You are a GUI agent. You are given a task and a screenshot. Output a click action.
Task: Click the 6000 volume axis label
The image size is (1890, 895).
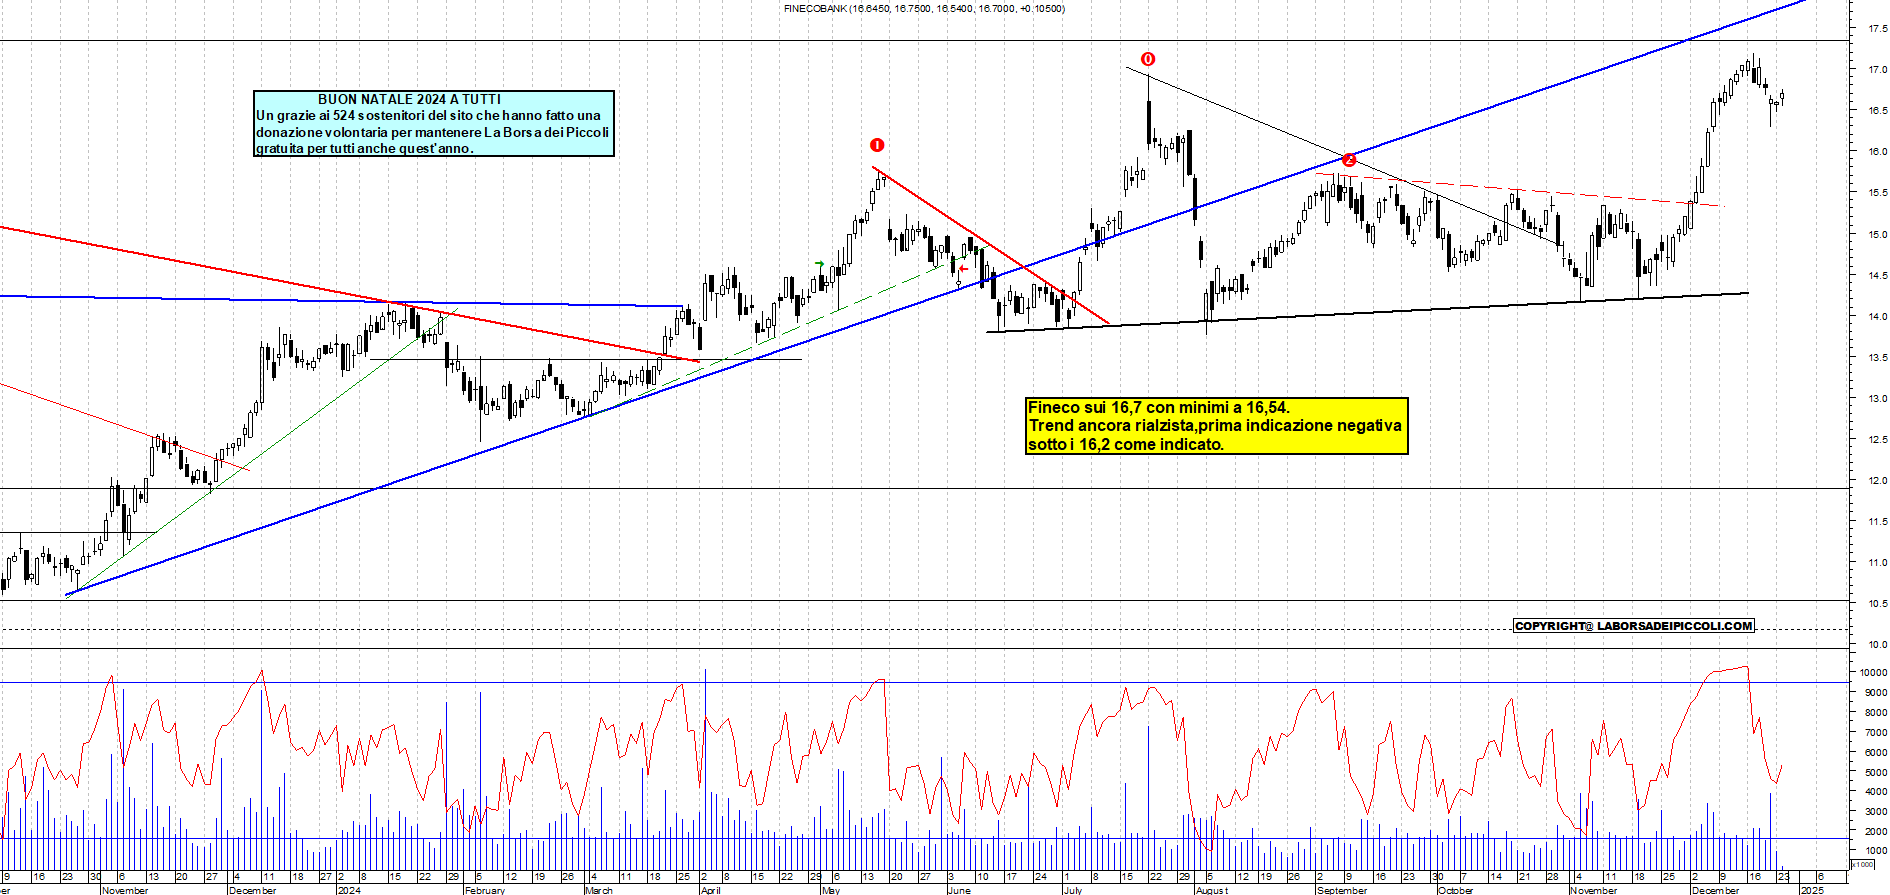pyautogui.click(x=1876, y=752)
